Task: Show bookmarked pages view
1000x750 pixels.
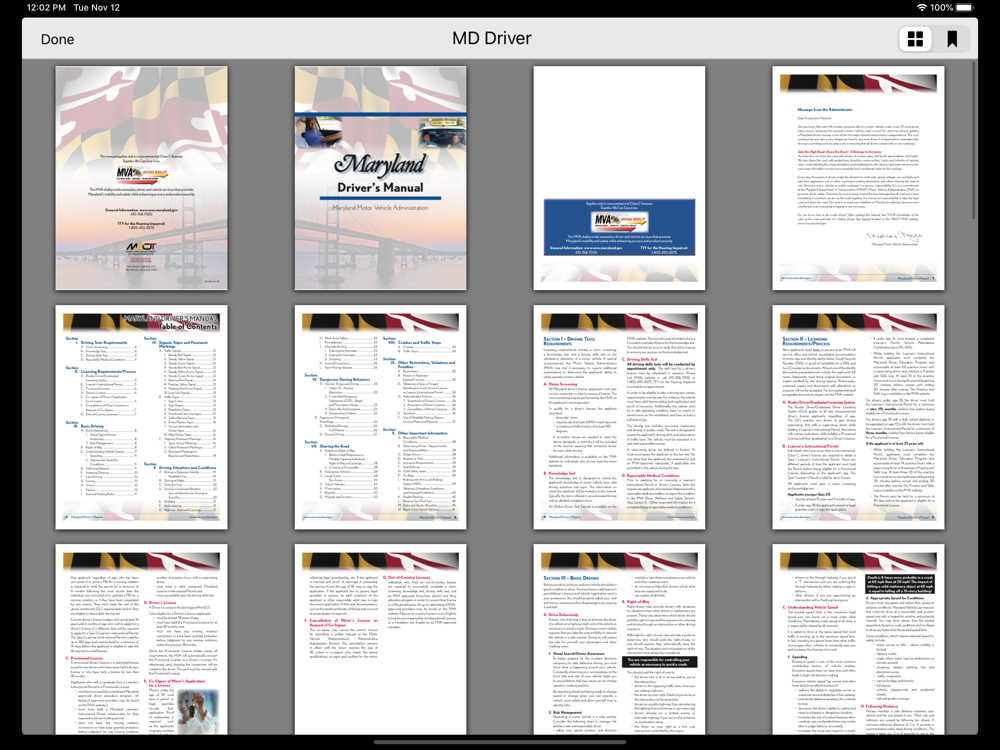Action: click(x=952, y=39)
